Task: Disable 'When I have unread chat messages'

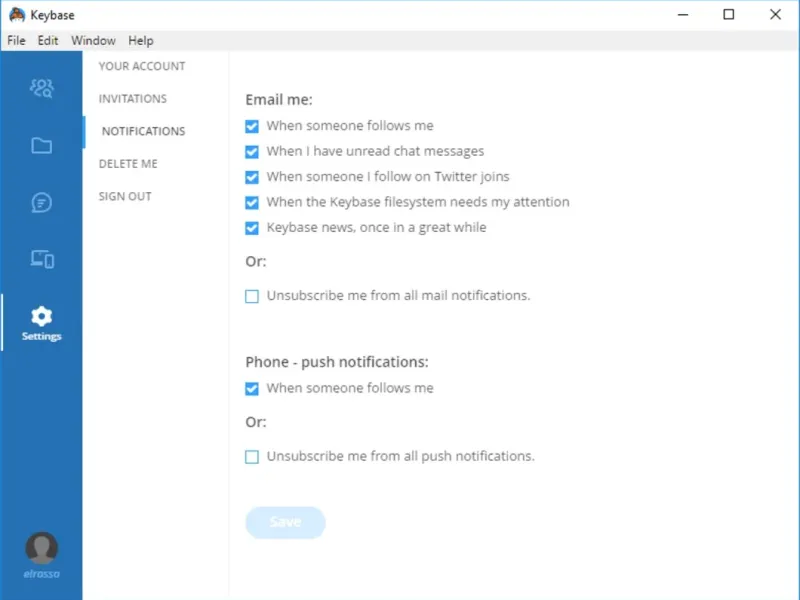Action: click(252, 152)
